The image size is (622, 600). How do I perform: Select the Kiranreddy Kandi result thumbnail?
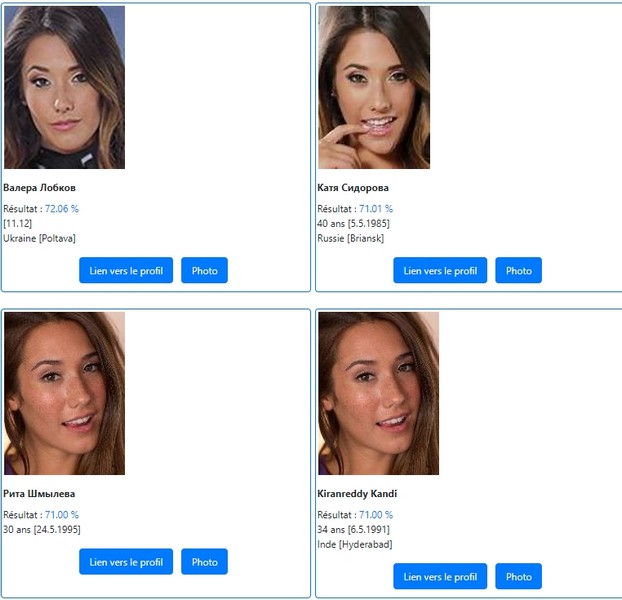point(378,393)
